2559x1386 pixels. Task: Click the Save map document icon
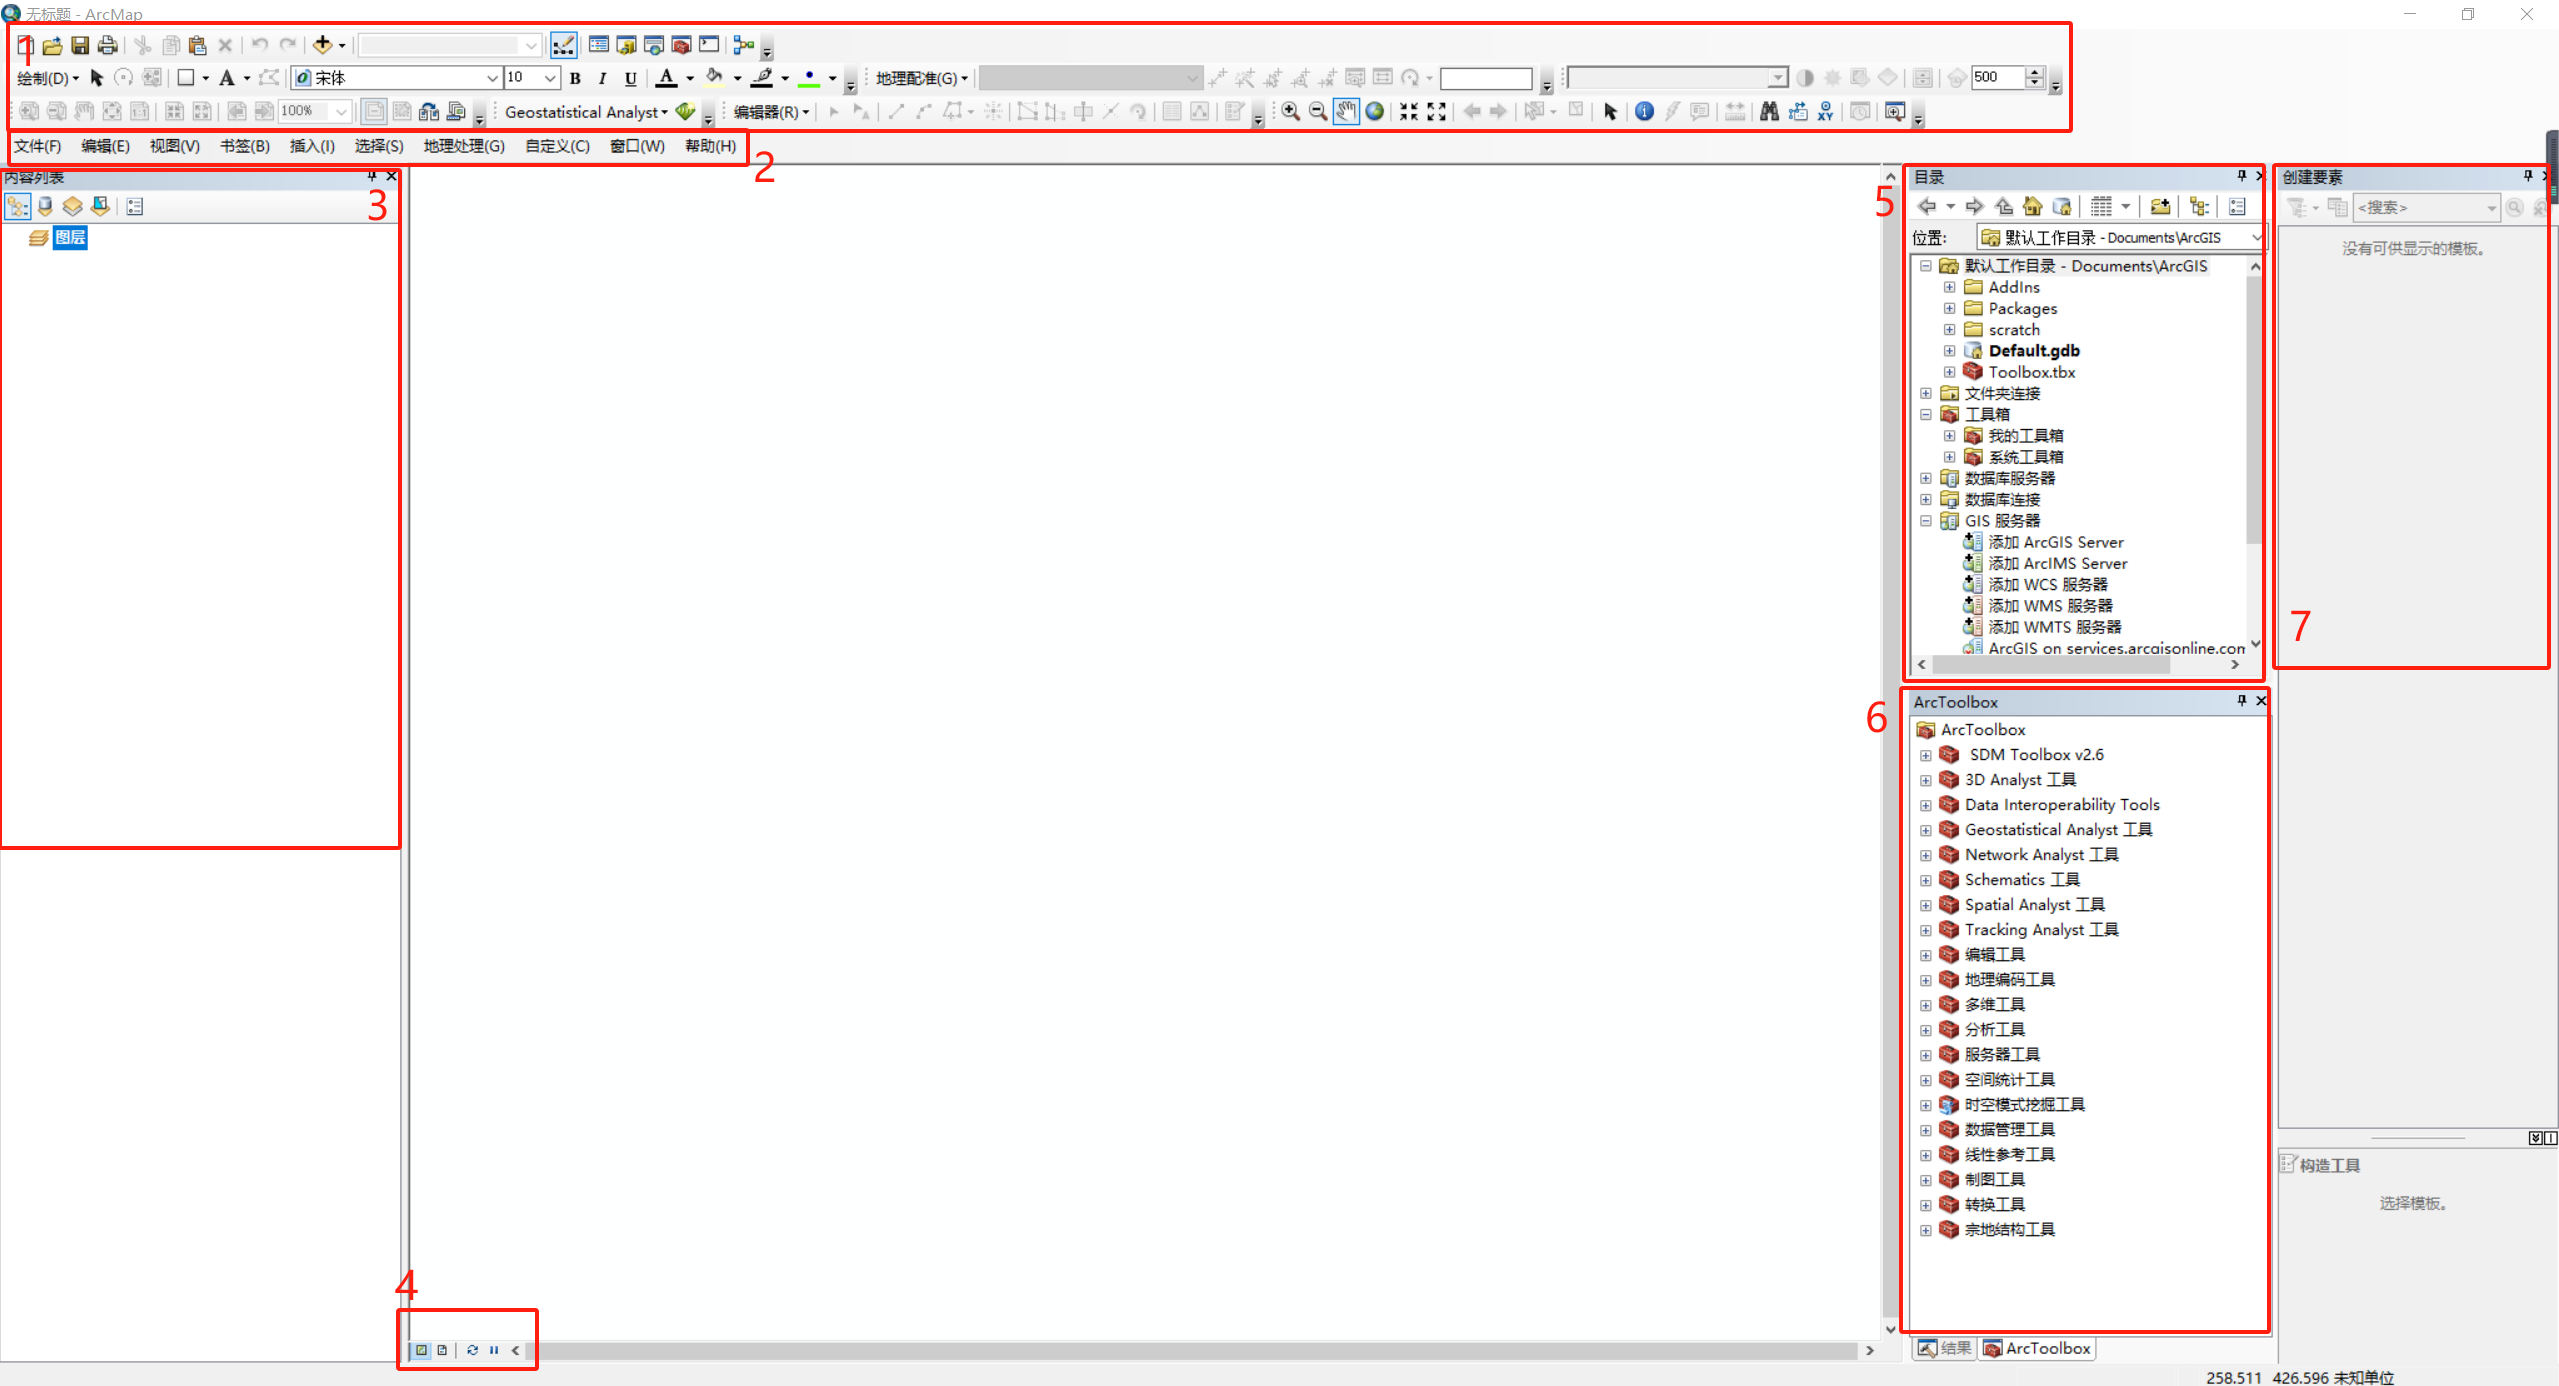[x=80, y=45]
